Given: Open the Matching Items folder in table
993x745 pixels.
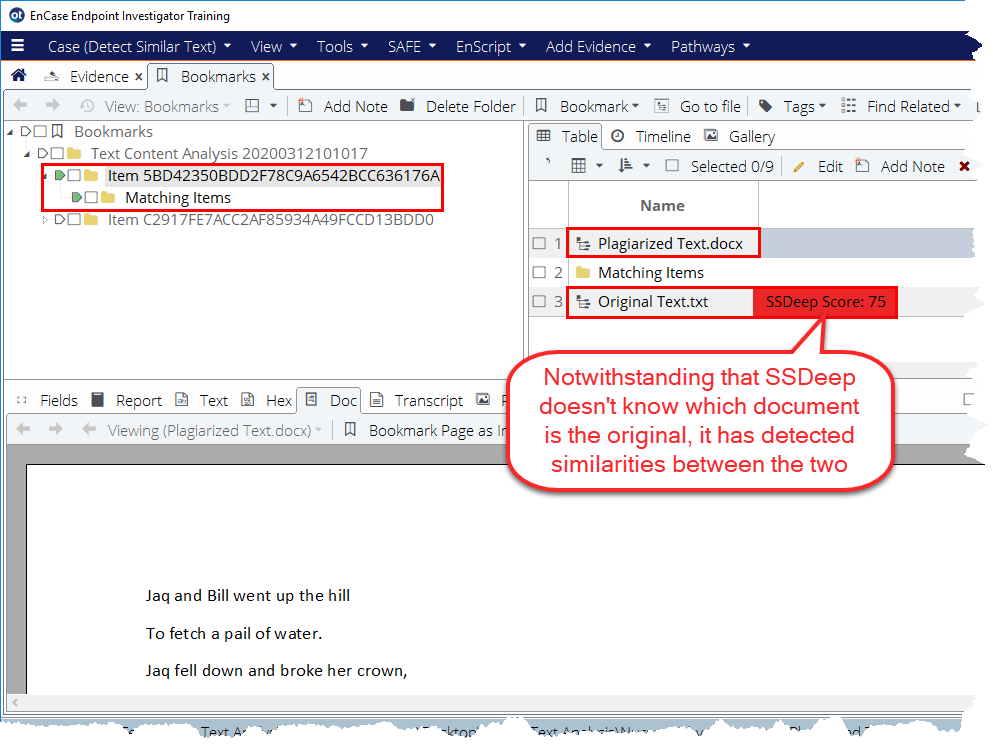Looking at the screenshot, I should click(651, 272).
